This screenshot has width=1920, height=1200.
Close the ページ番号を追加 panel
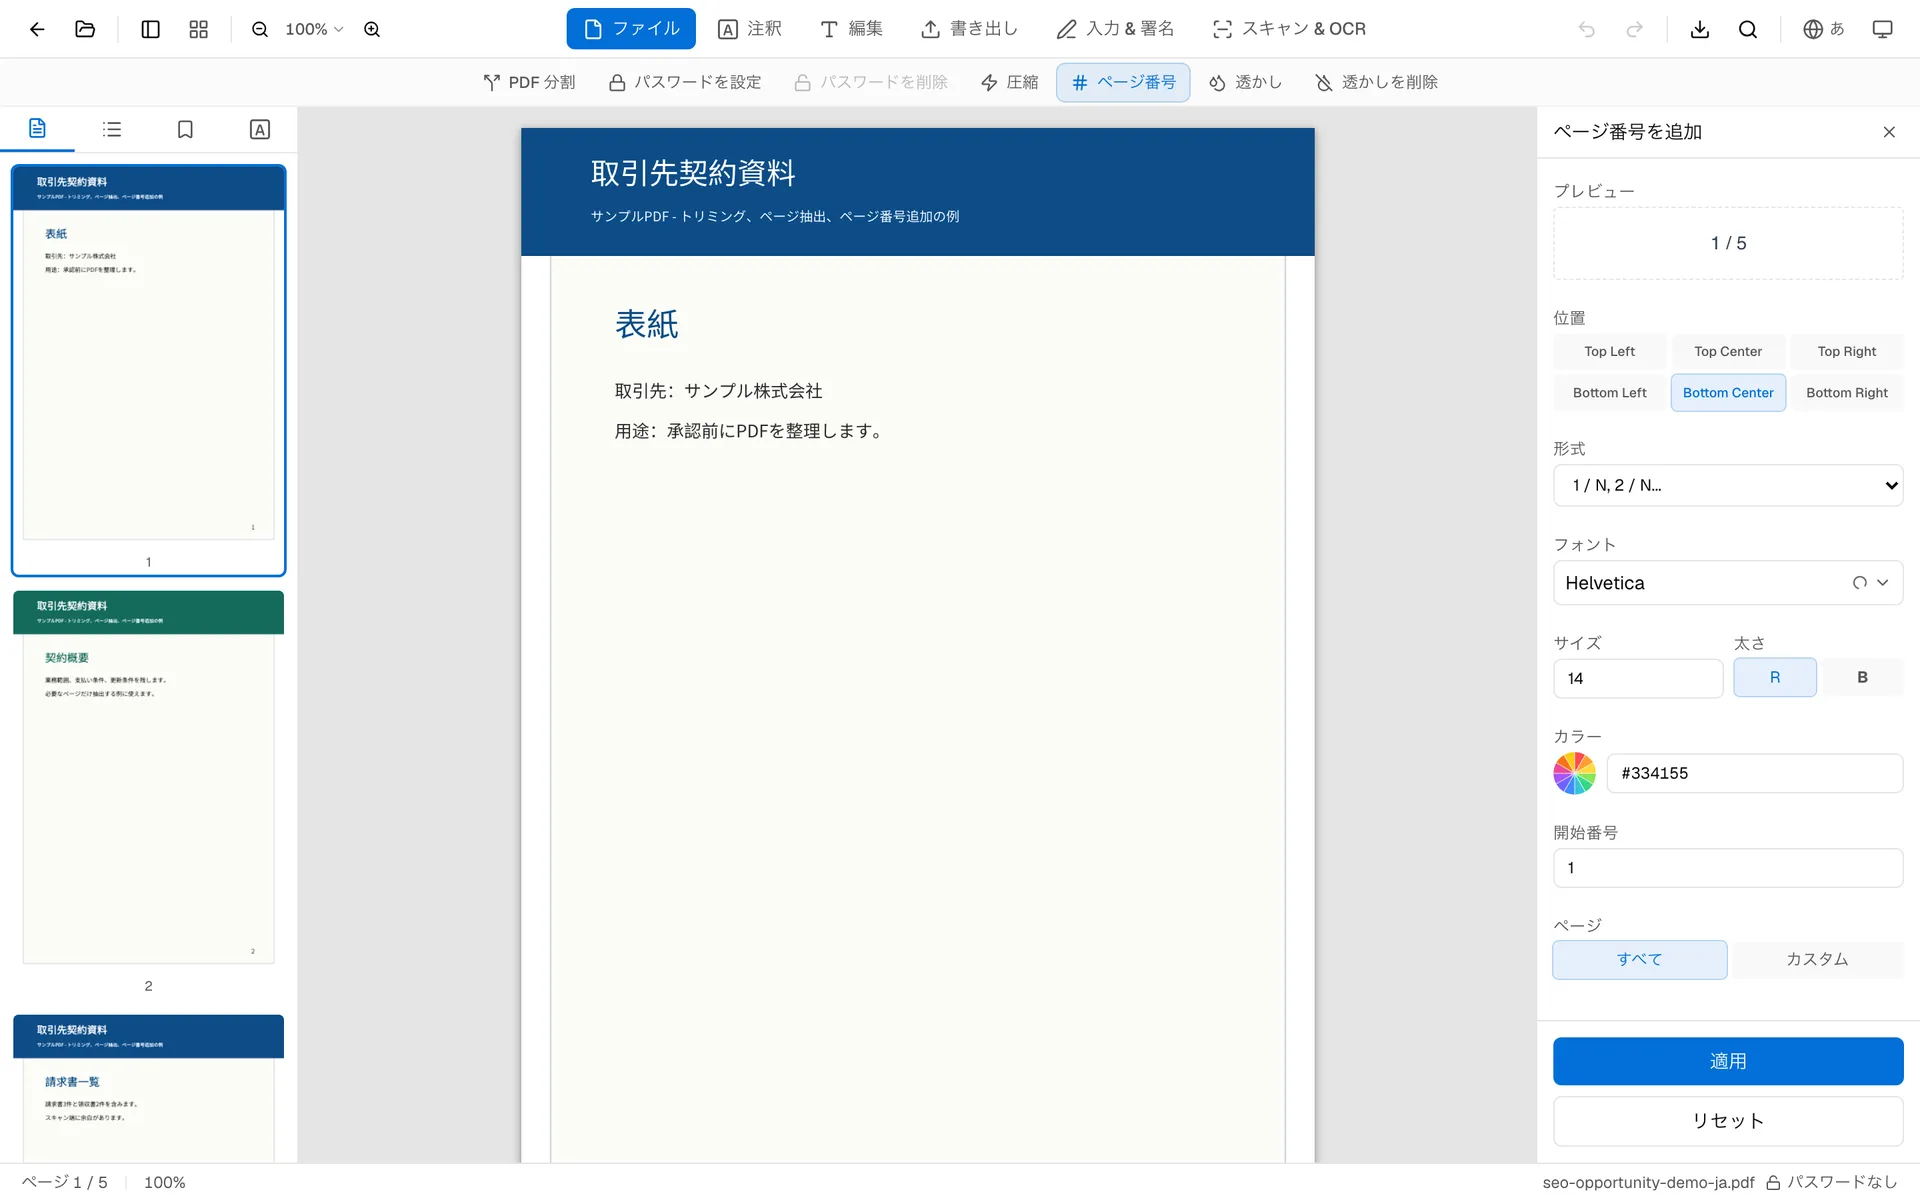[1889, 132]
